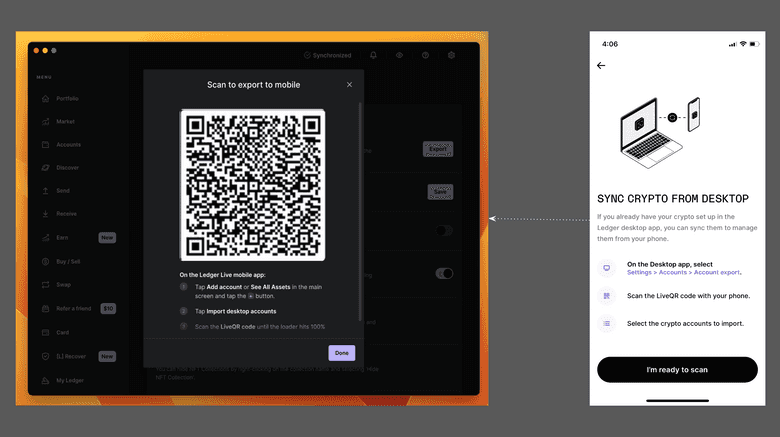Screen dimensions: 780x437
Task: Tap the I'm ready to scan button
Action: click(x=676, y=370)
